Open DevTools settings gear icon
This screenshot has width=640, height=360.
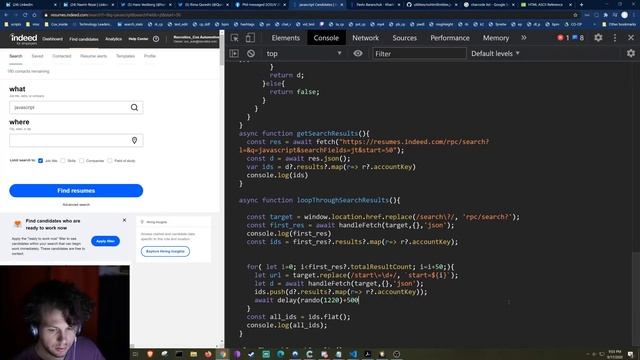coord(598,38)
